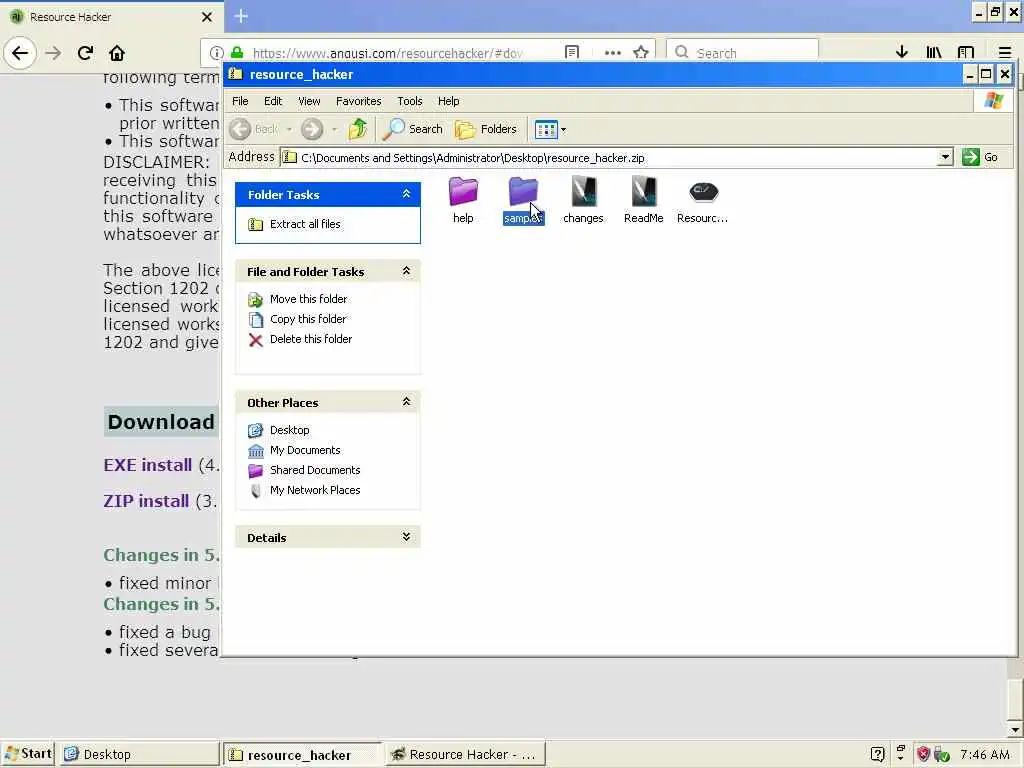The height and width of the screenshot is (768, 1024).
Task: Click the EXE install link on webpage
Action: [x=148, y=465]
